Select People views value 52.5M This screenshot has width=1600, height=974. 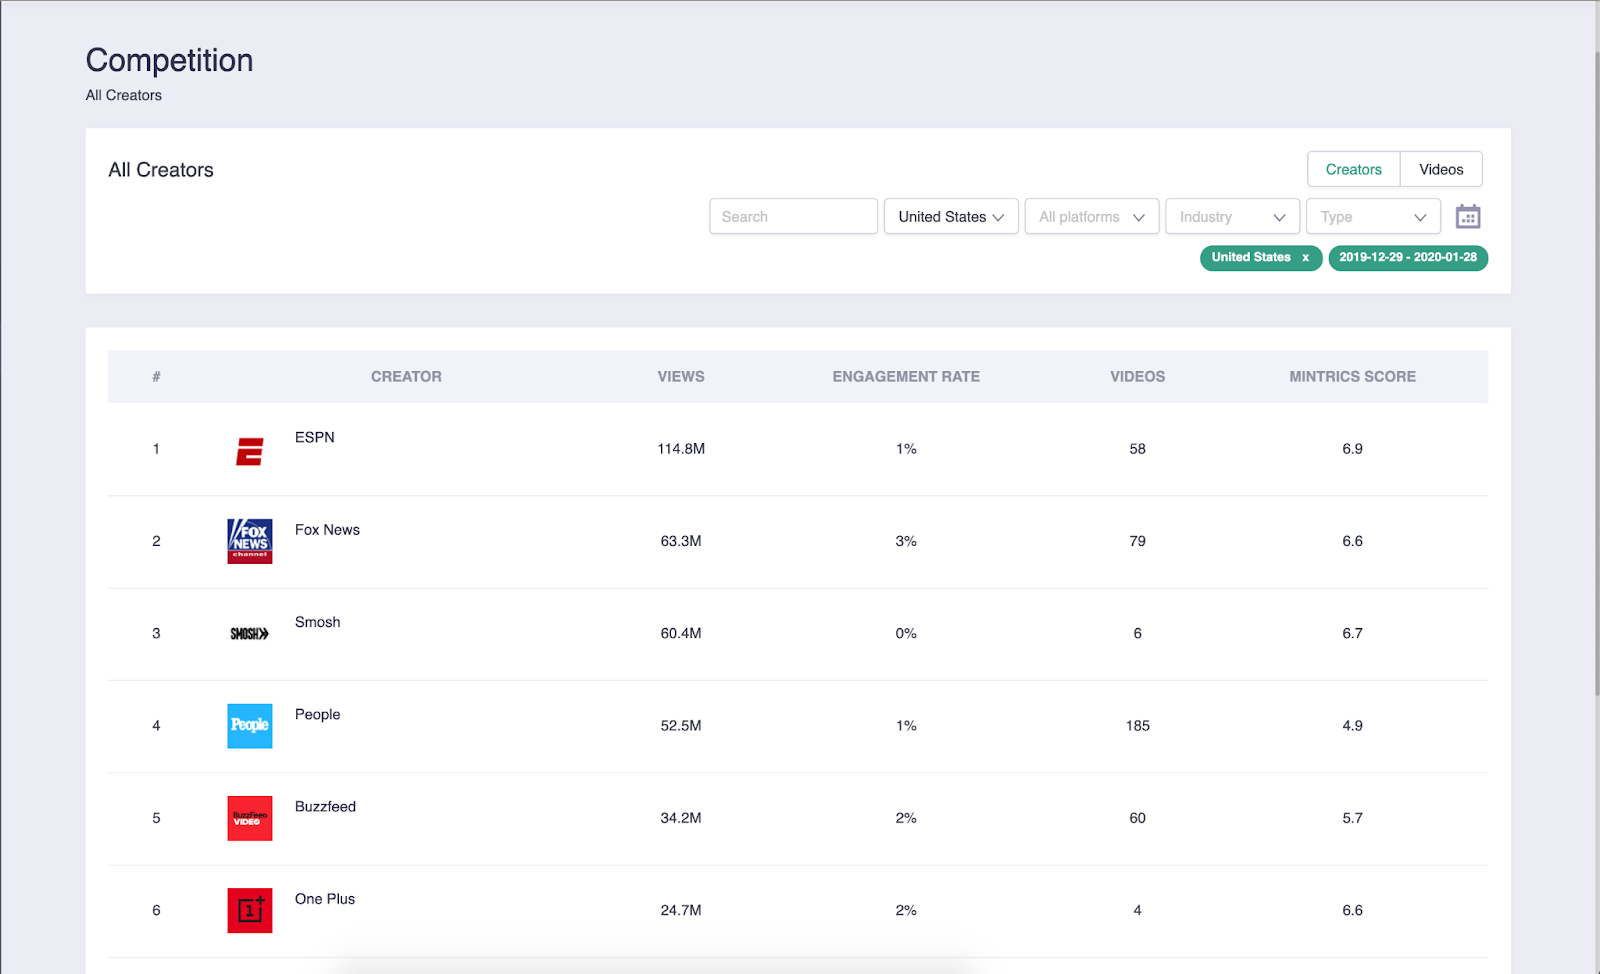(681, 726)
